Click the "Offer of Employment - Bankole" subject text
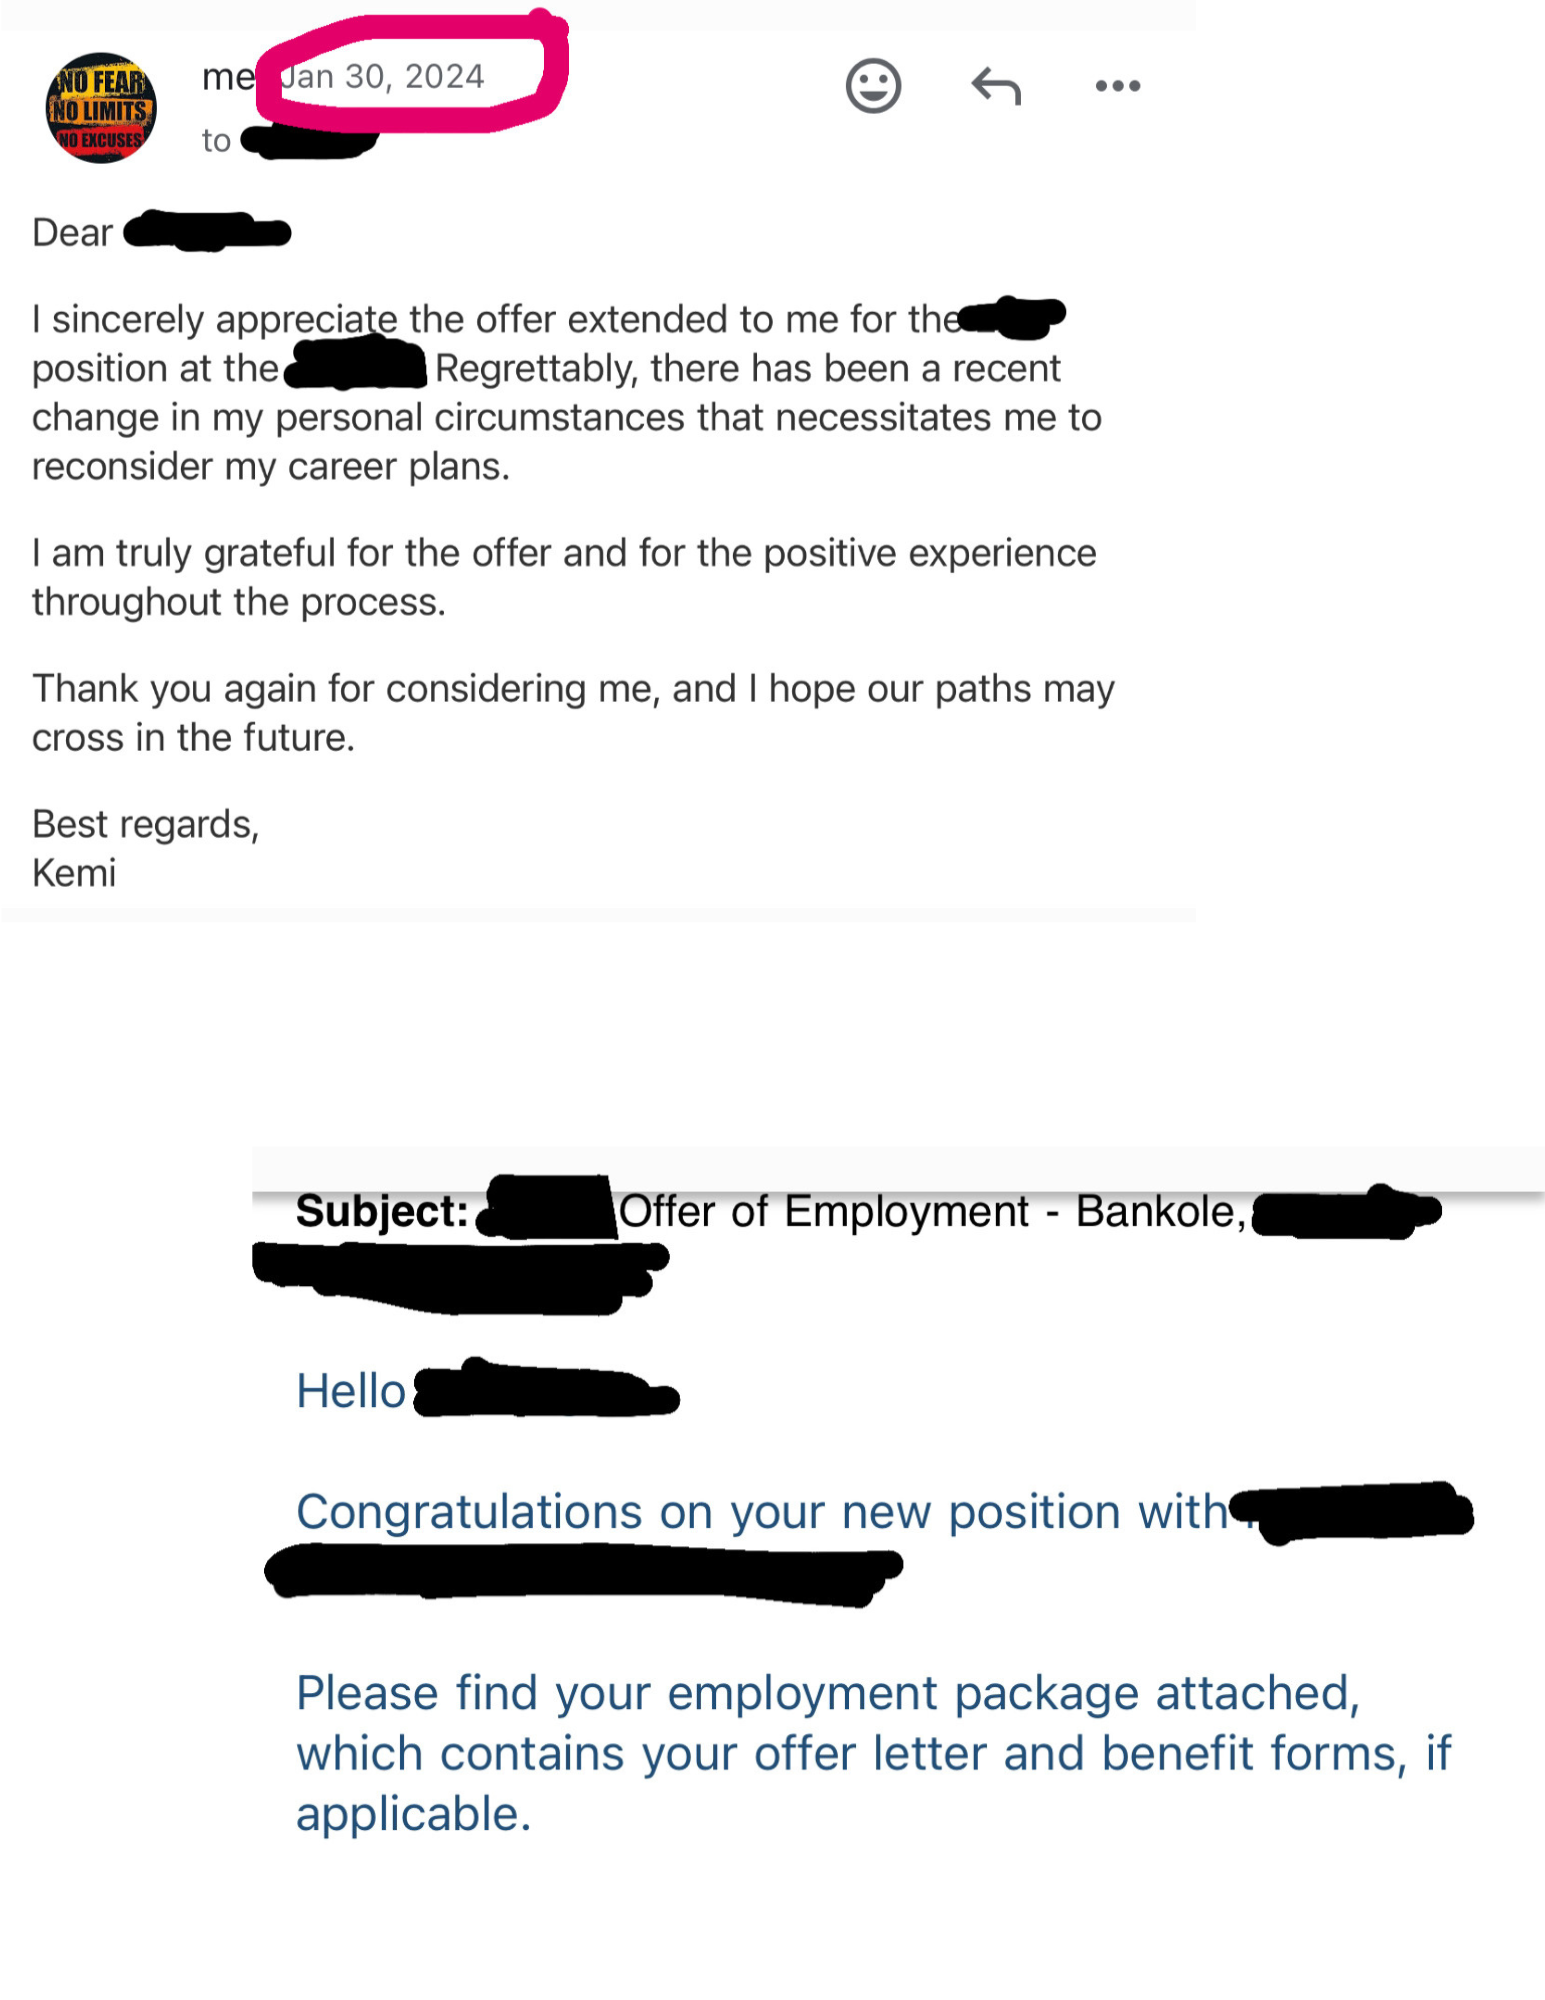The width and height of the screenshot is (1545, 2000). pyautogui.click(x=931, y=1212)
